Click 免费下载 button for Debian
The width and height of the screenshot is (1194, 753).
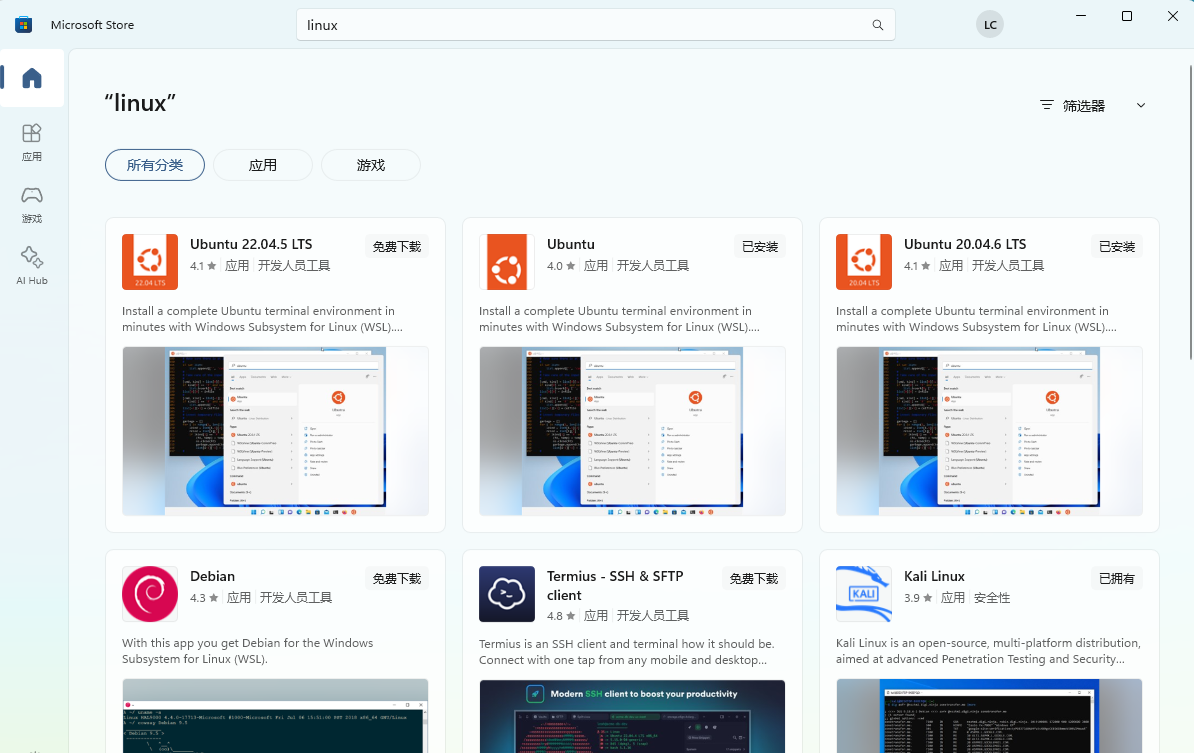(397, 579)
